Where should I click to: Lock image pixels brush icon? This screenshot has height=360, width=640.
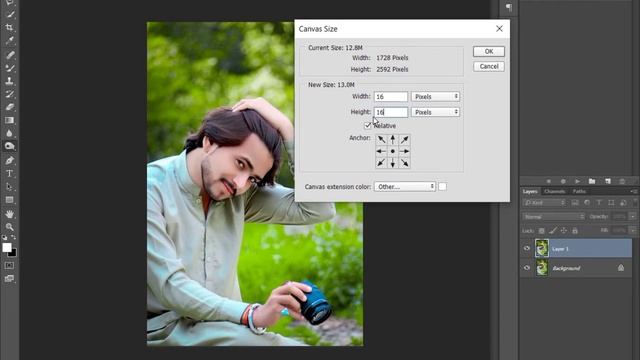(553, 231)
